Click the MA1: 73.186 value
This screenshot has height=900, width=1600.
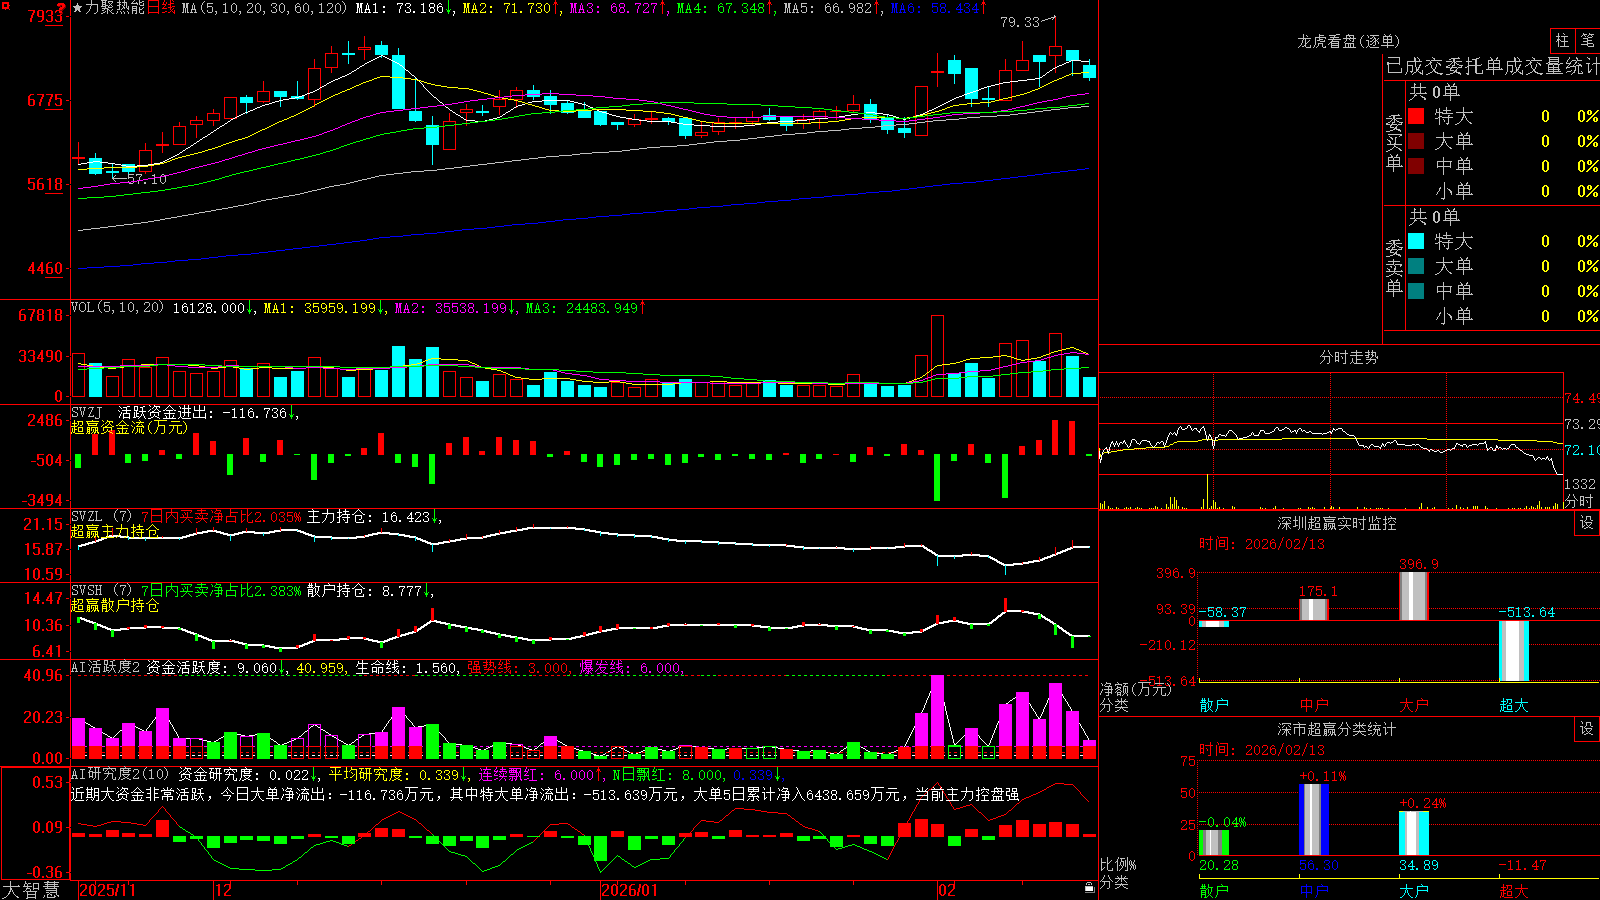click(400, 8)
